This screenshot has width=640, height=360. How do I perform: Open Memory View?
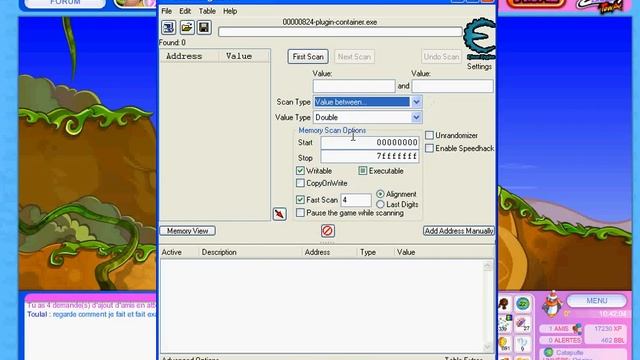(x=188, y=231)
